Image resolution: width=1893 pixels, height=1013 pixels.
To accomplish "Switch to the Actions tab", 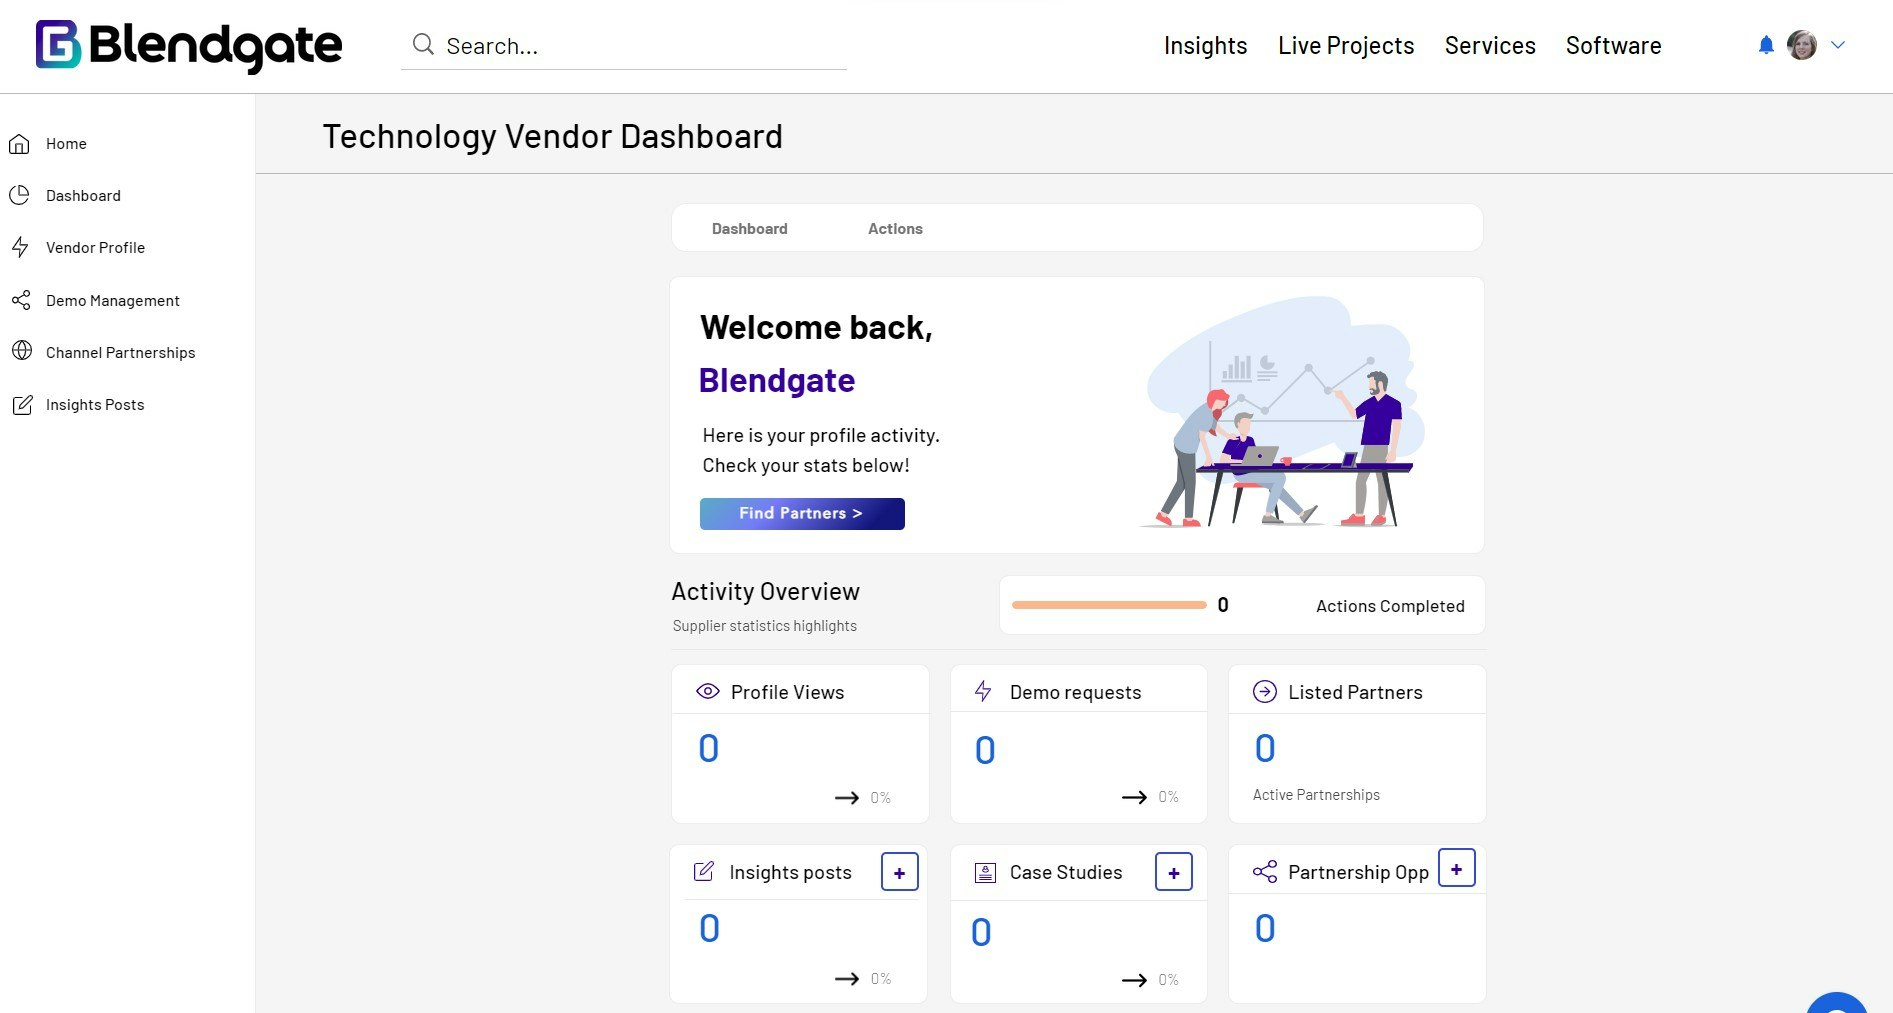I will pos(895,229).
